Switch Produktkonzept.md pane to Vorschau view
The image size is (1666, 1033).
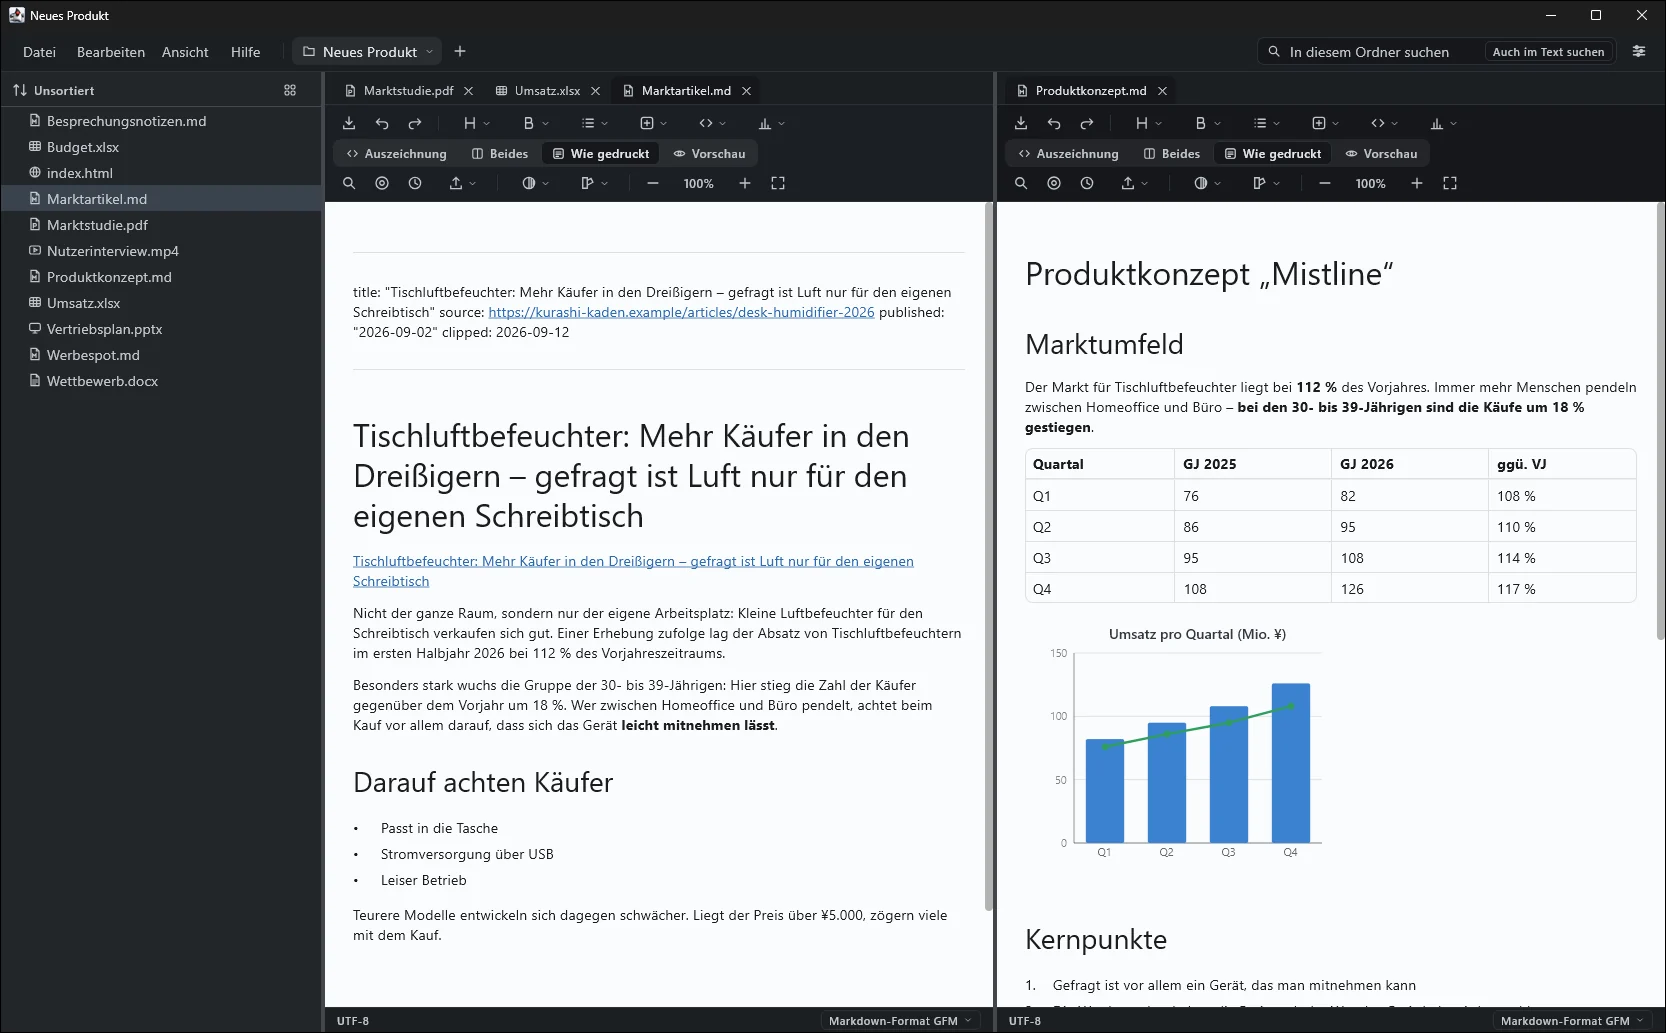[1381, 153]
